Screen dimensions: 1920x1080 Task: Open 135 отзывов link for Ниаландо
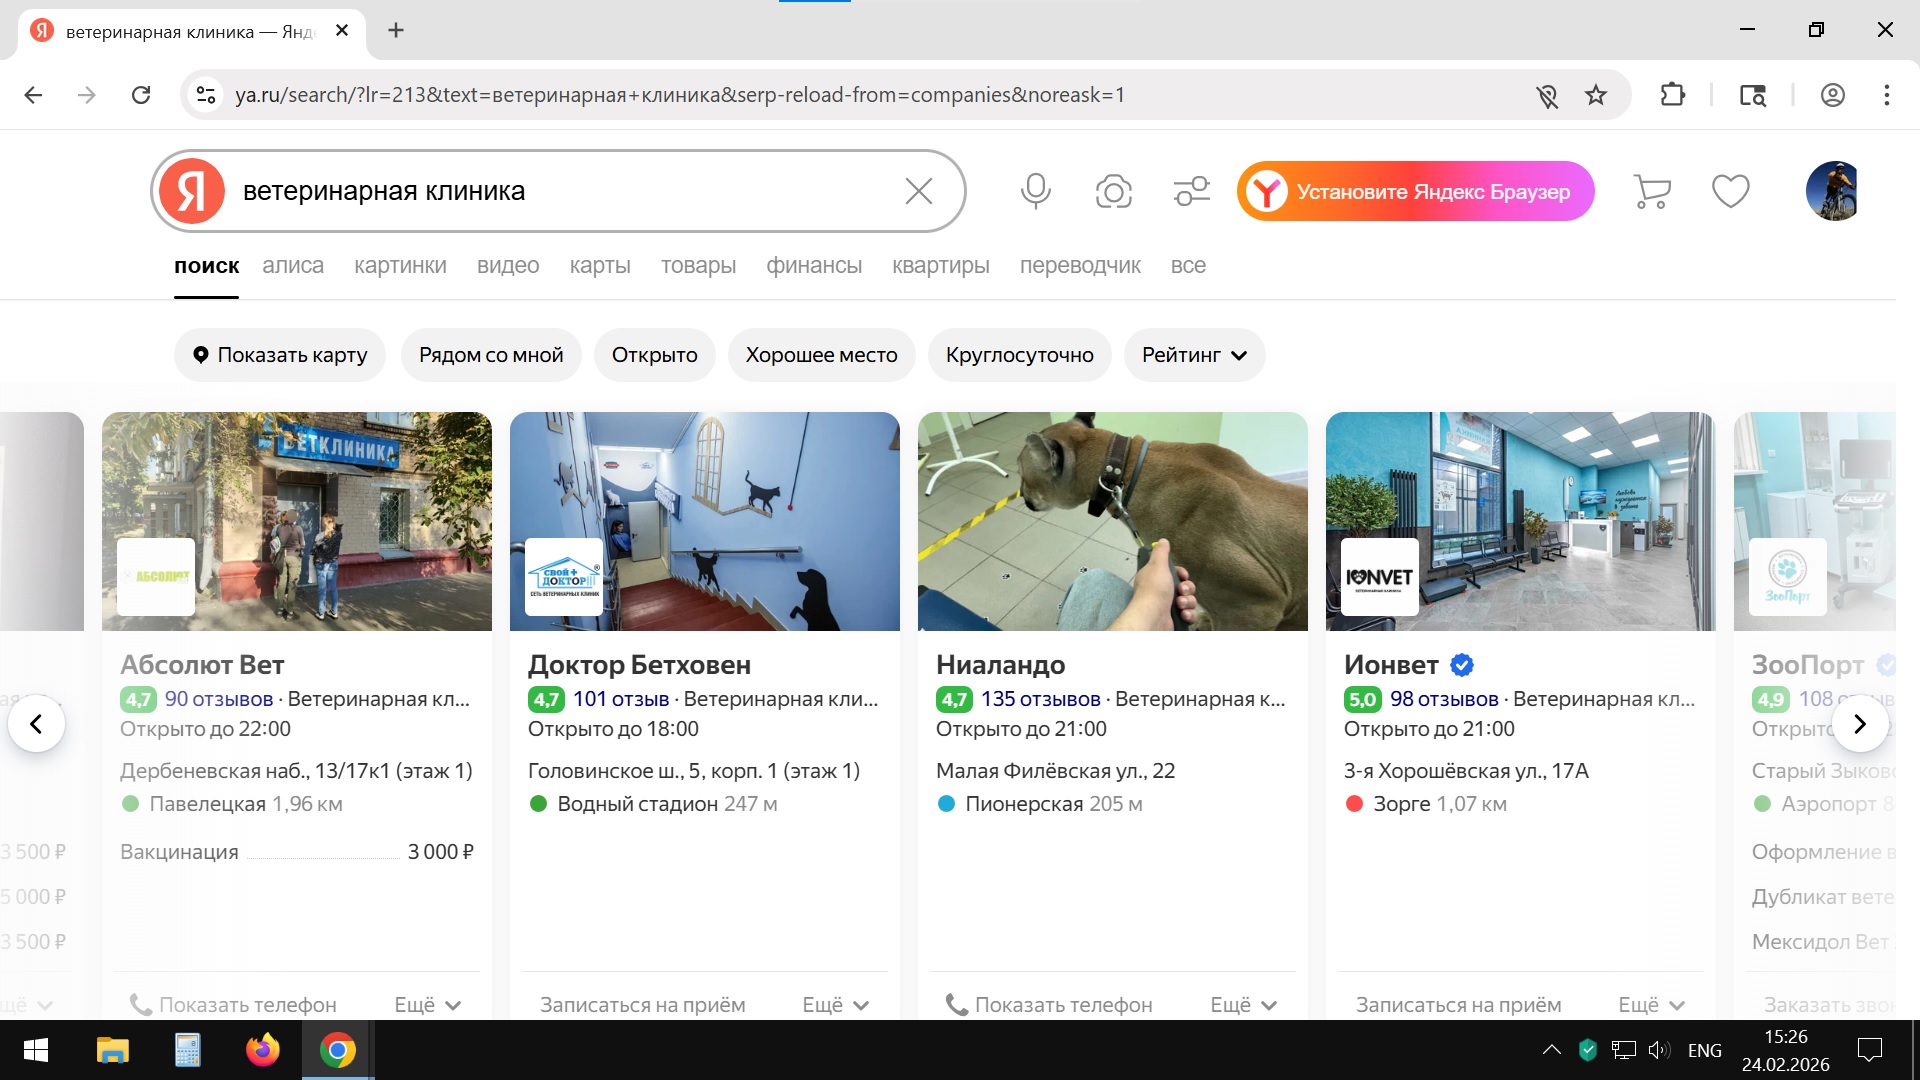[x=1040, y=699]
